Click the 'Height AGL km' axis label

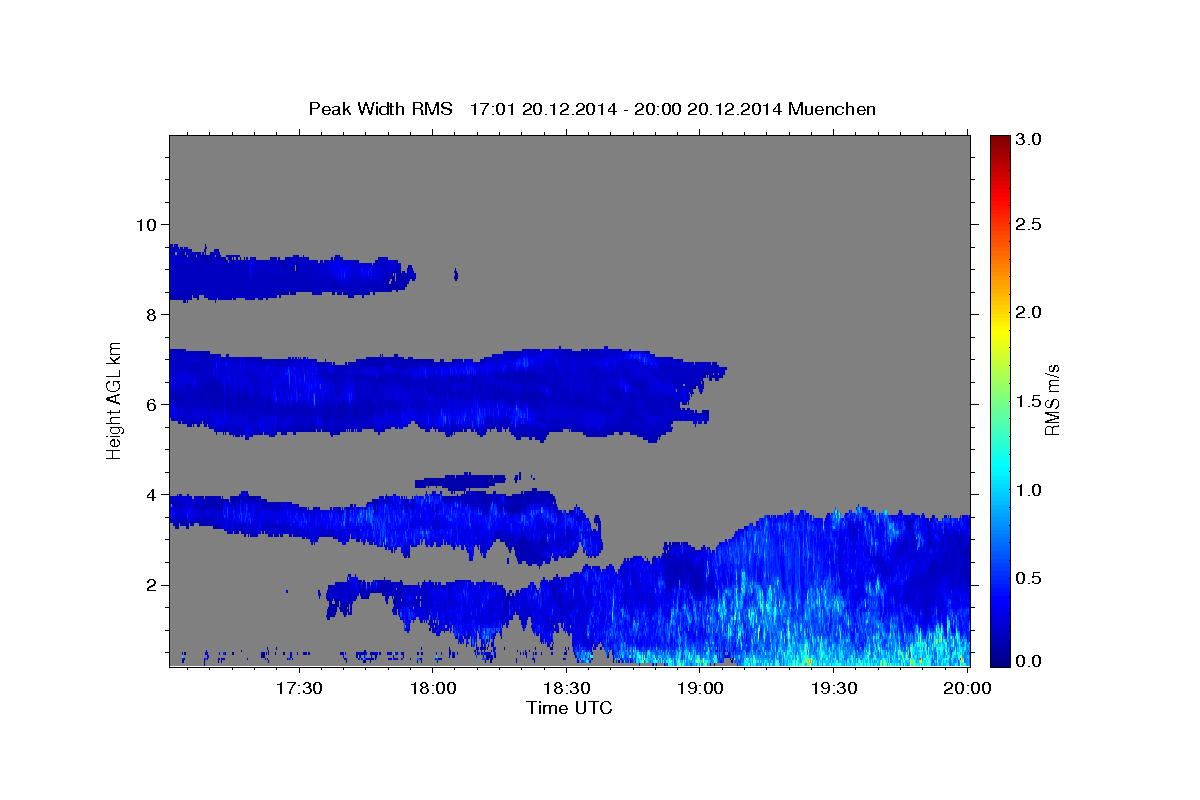115,400
